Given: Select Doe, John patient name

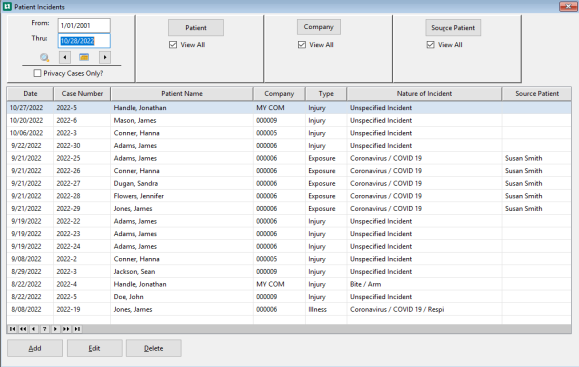Looking at the screenshot, I should [x=129, y=297].
